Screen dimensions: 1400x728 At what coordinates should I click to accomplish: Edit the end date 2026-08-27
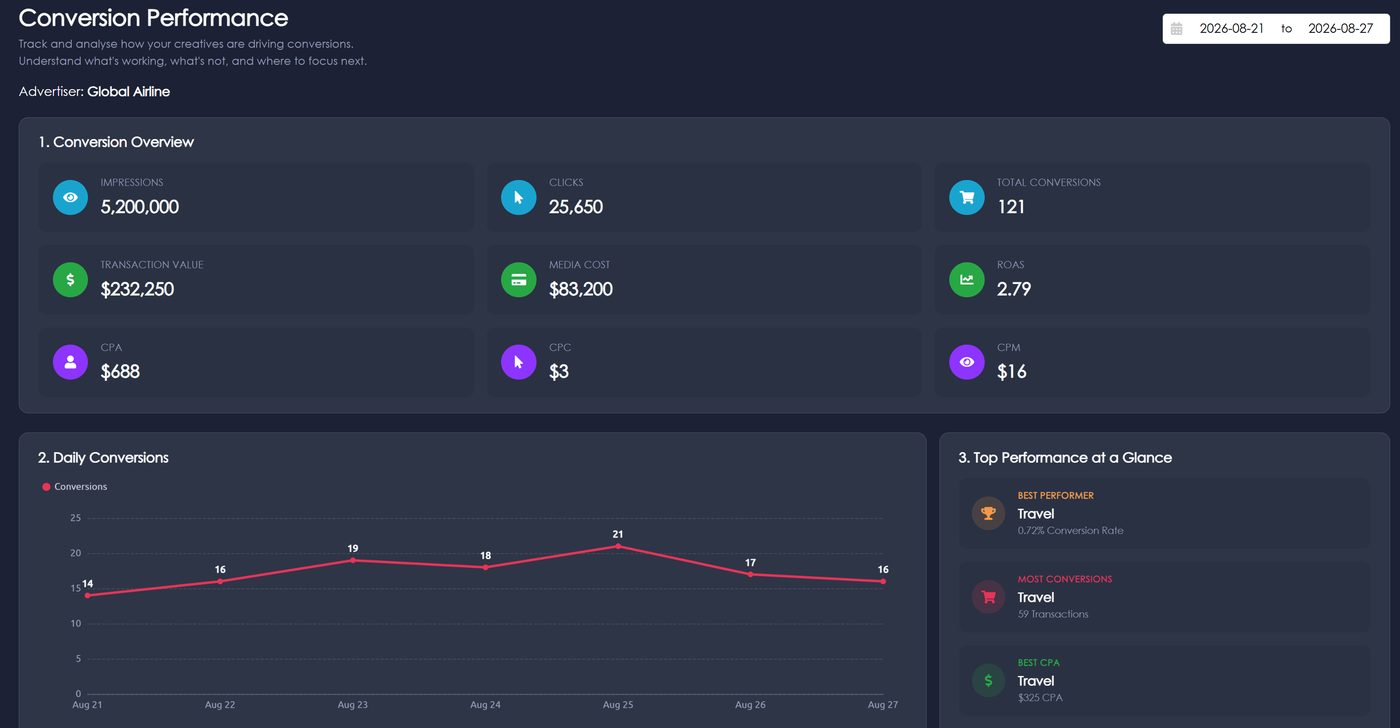point(1341,29)
